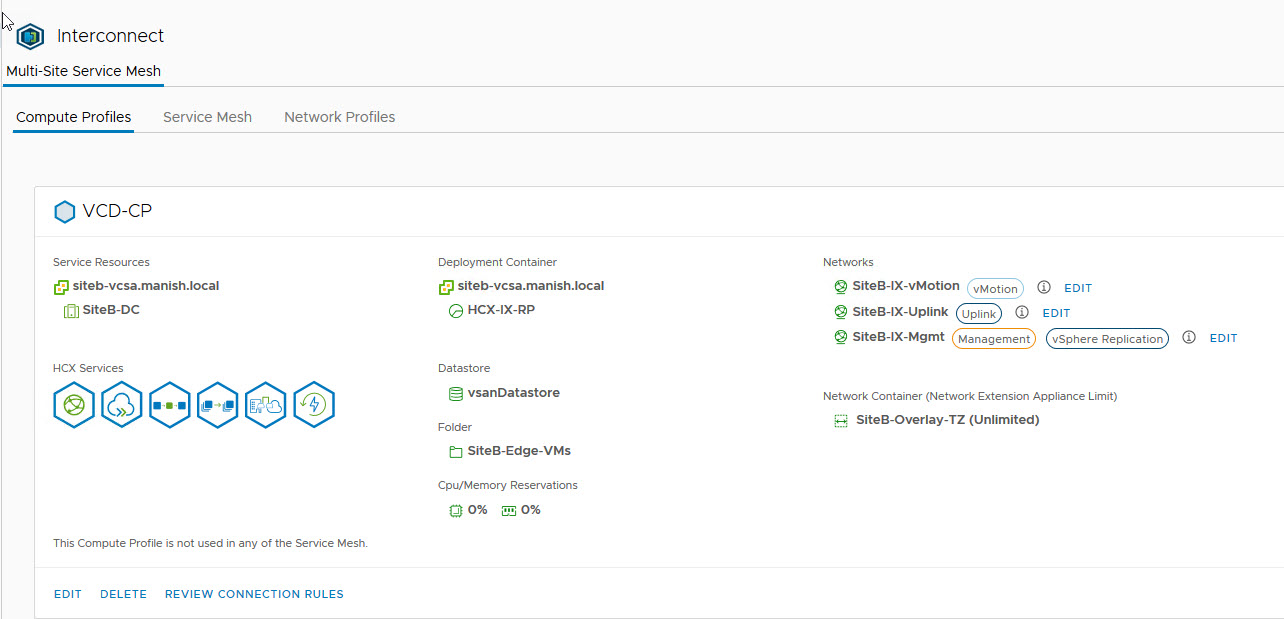The width and height of the screenshot is (1284, 619).
Task: Click the three connected squares service icon
Action: [x=170, y=405]
